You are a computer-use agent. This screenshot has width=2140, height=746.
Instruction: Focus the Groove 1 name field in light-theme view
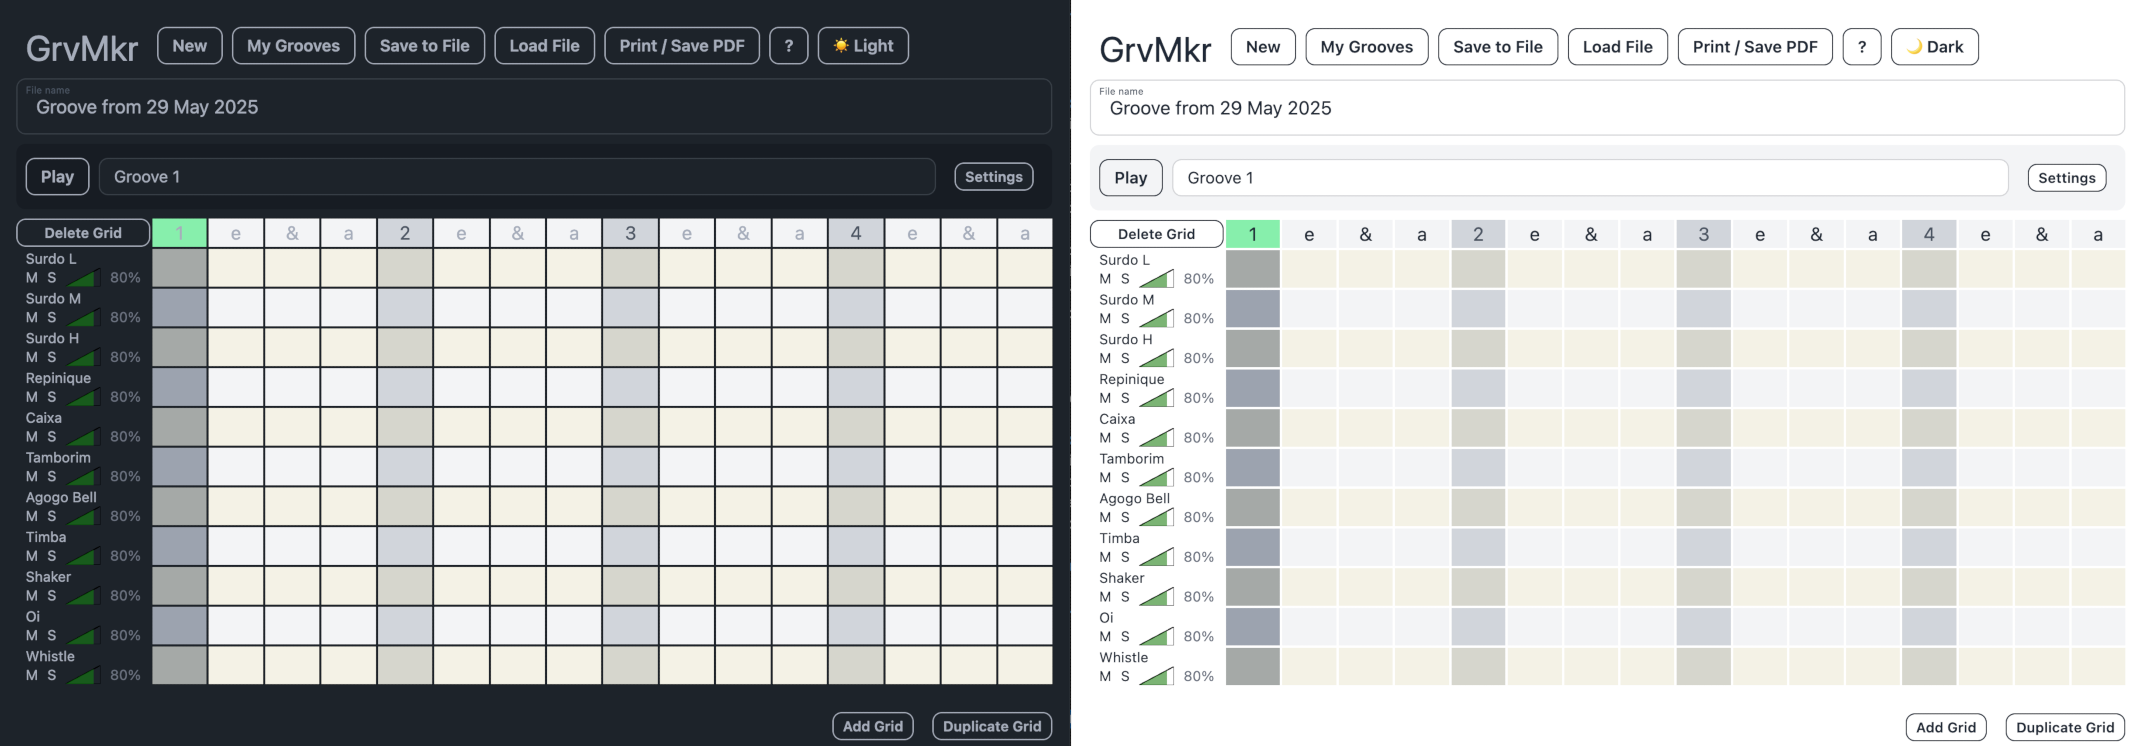pos(1590,178)
